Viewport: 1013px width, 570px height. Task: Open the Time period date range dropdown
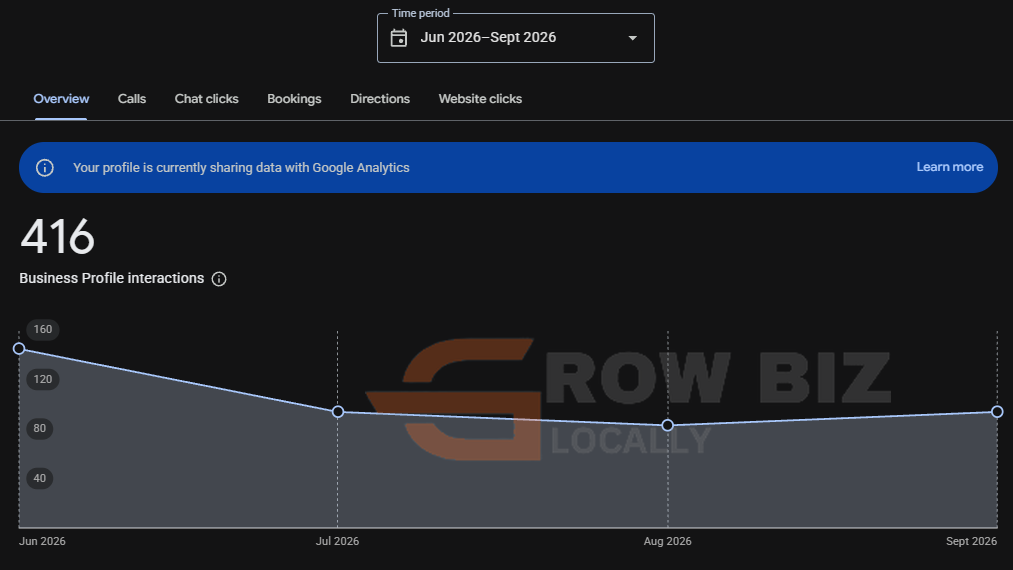tap(516, 38)
